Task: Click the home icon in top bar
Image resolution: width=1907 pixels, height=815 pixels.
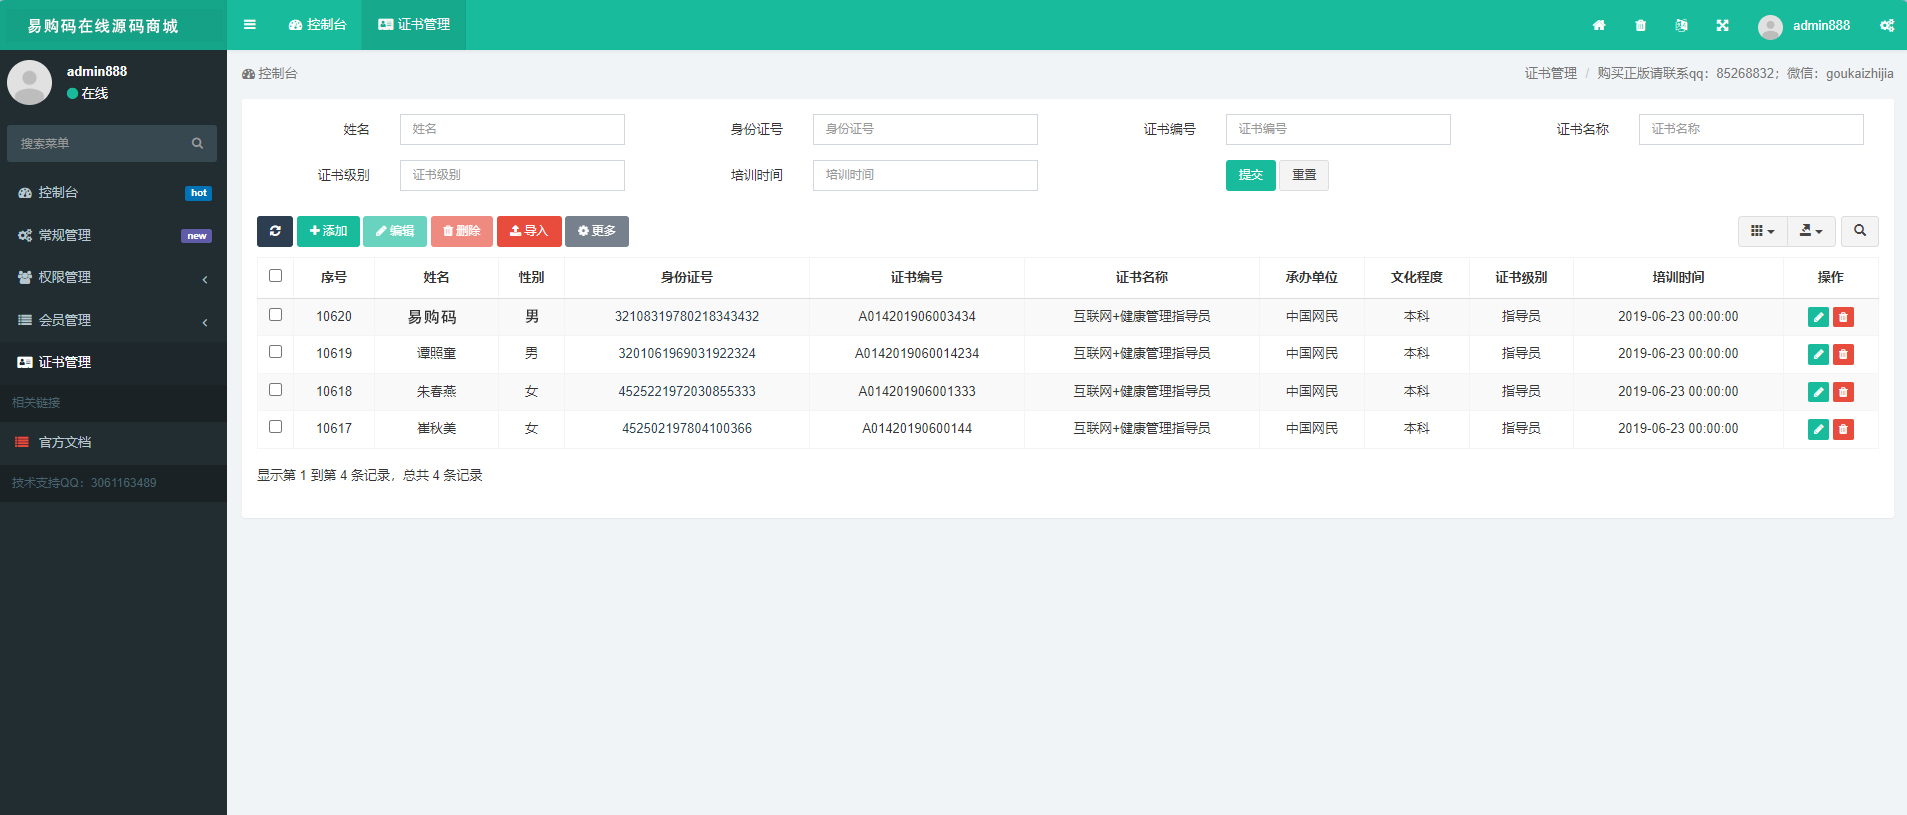Action: click(x=1599, y=26)
